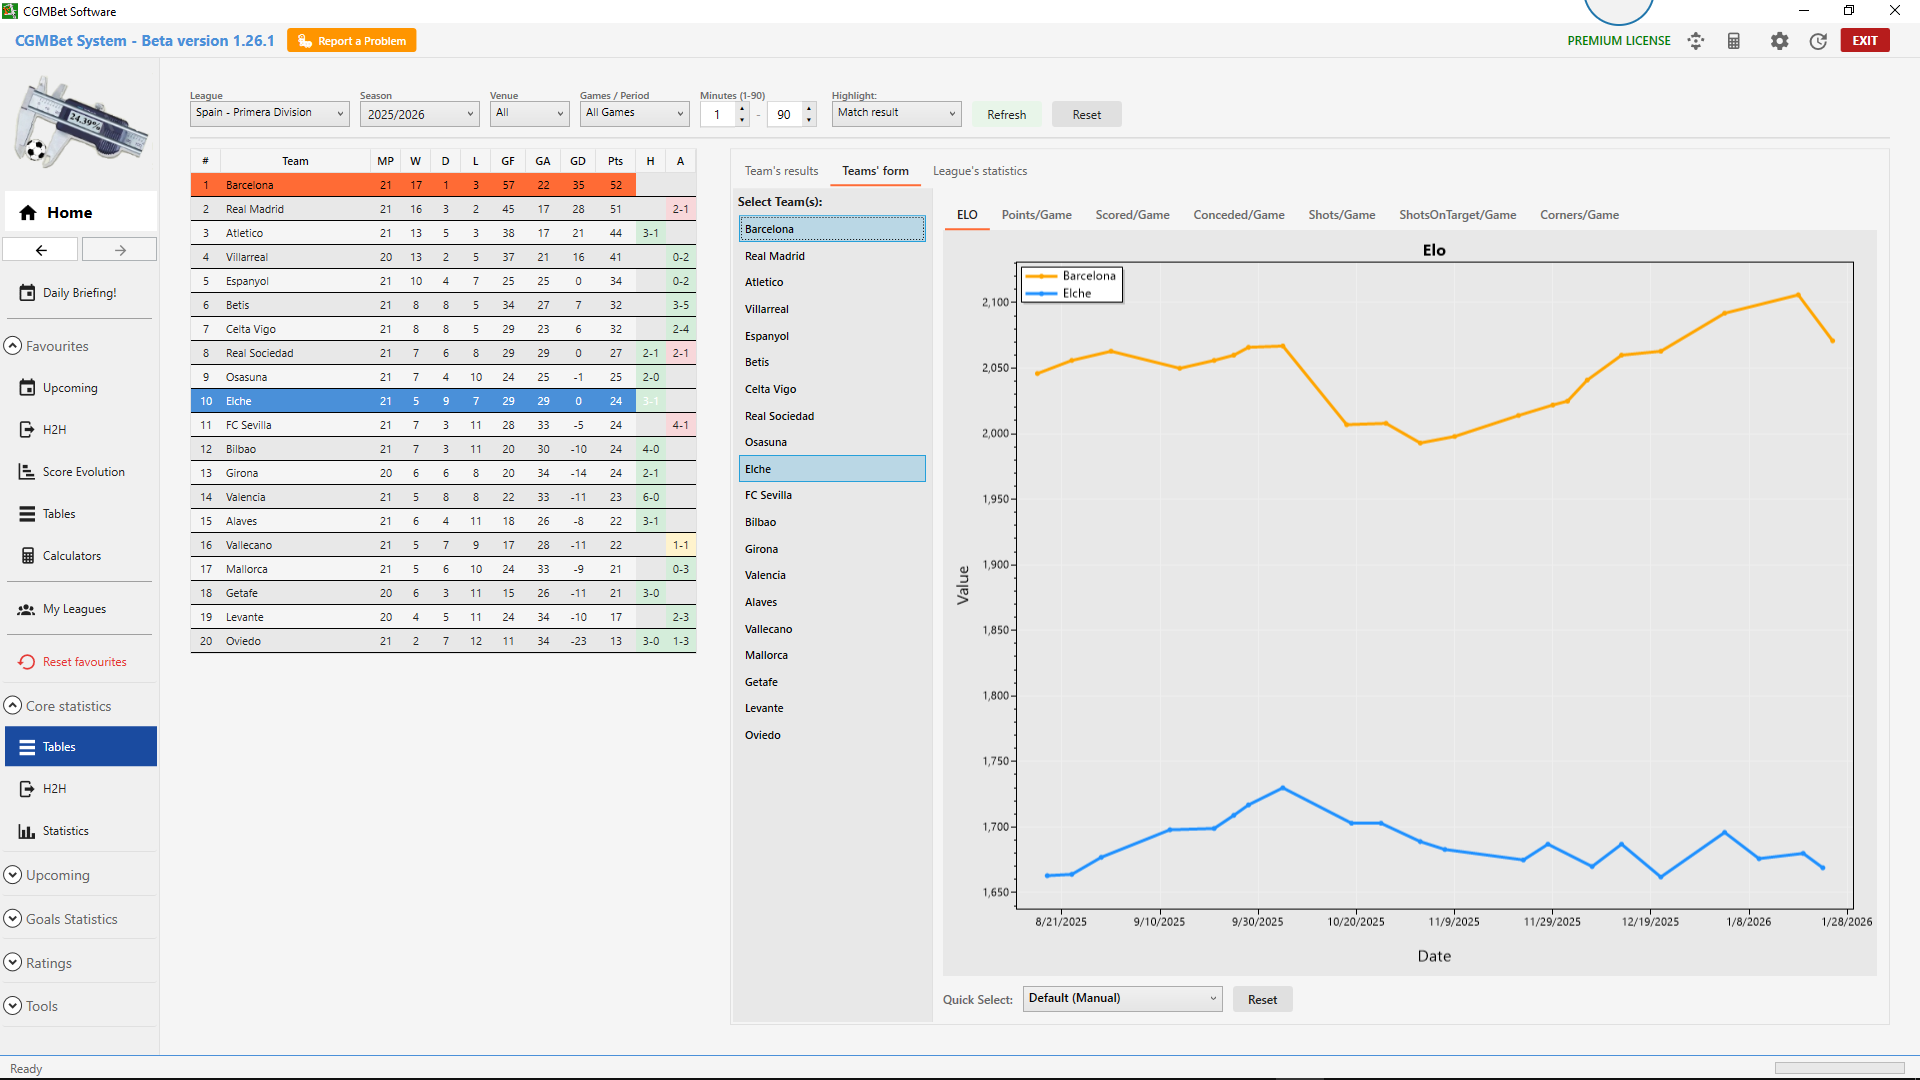Select Score Evolution in the sidebar

pos(83,471)
